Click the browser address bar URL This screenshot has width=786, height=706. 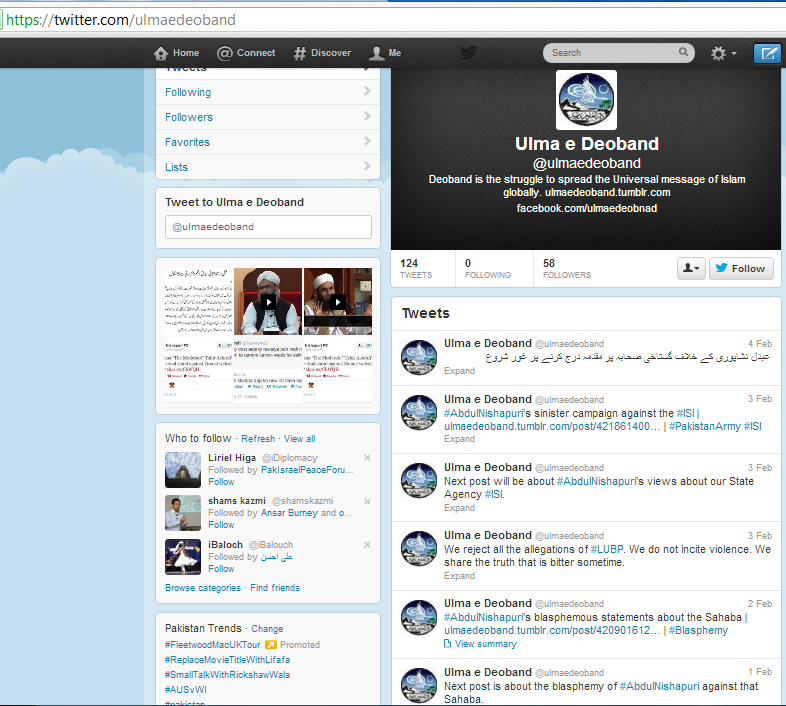click(121, 20)
